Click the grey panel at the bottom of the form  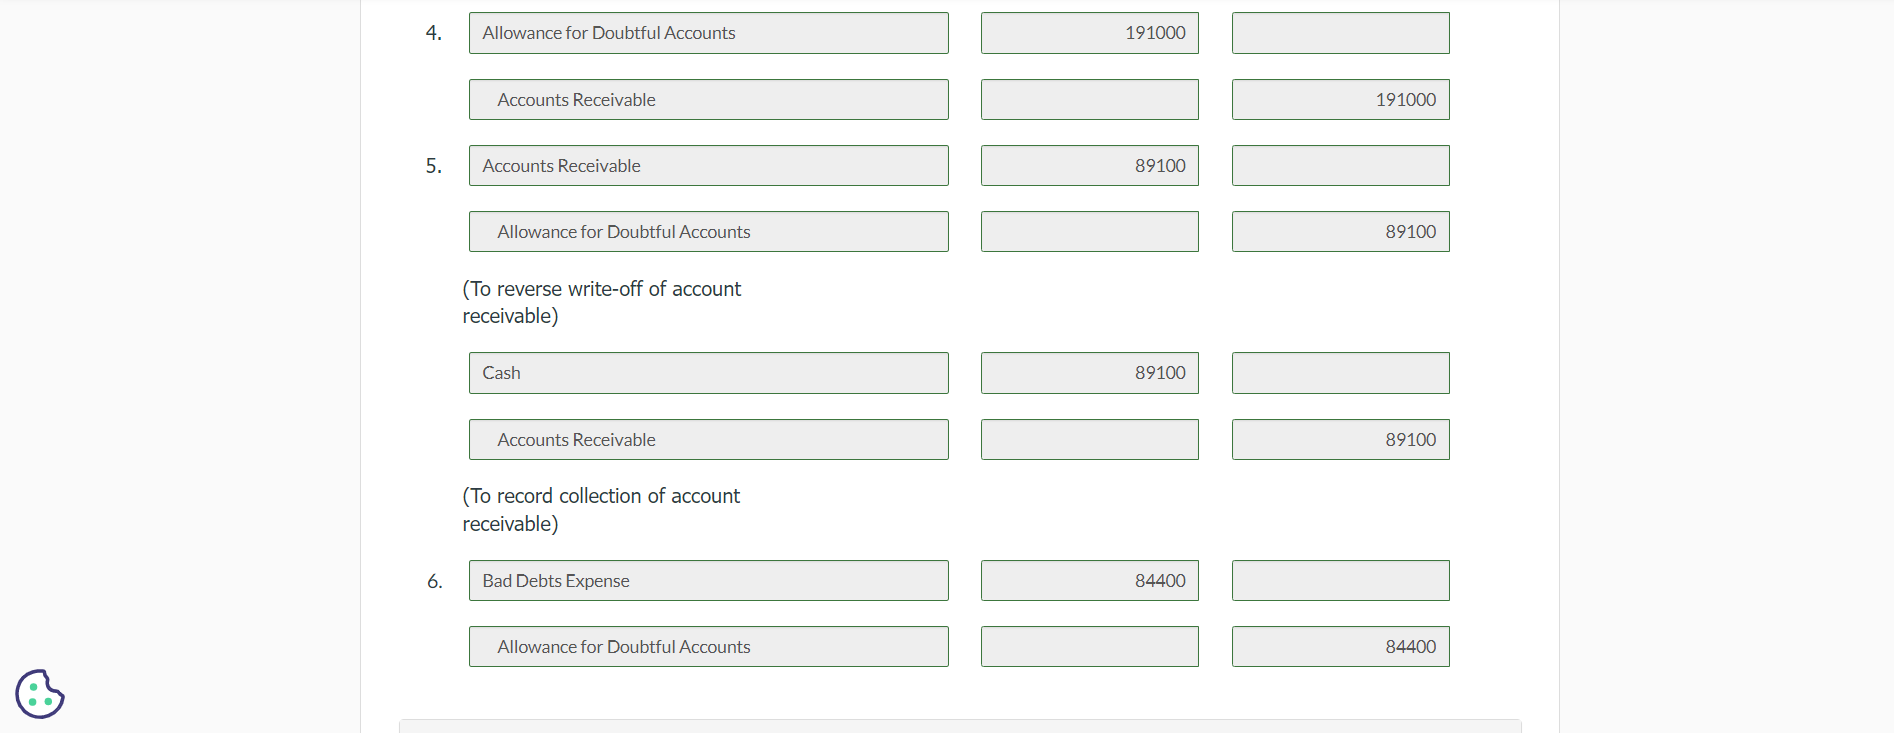point(958,726)
